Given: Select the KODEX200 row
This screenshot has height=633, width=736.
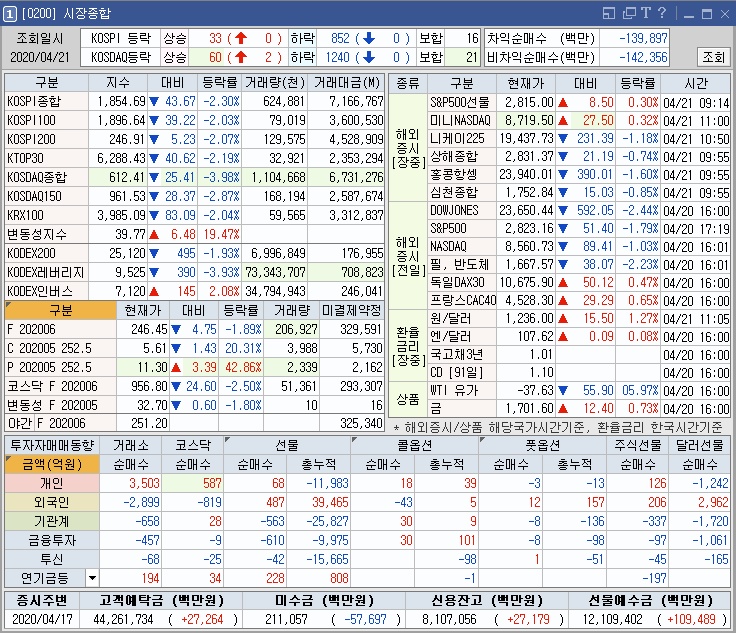Looking at the screenshot, I should pyautogui.click(x=195, y=253).
